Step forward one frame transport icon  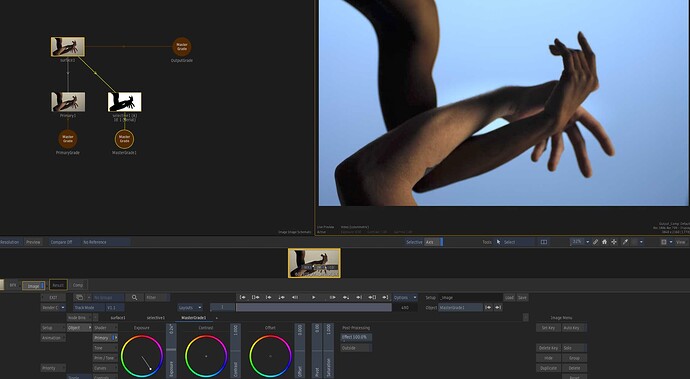pos(332,298)
